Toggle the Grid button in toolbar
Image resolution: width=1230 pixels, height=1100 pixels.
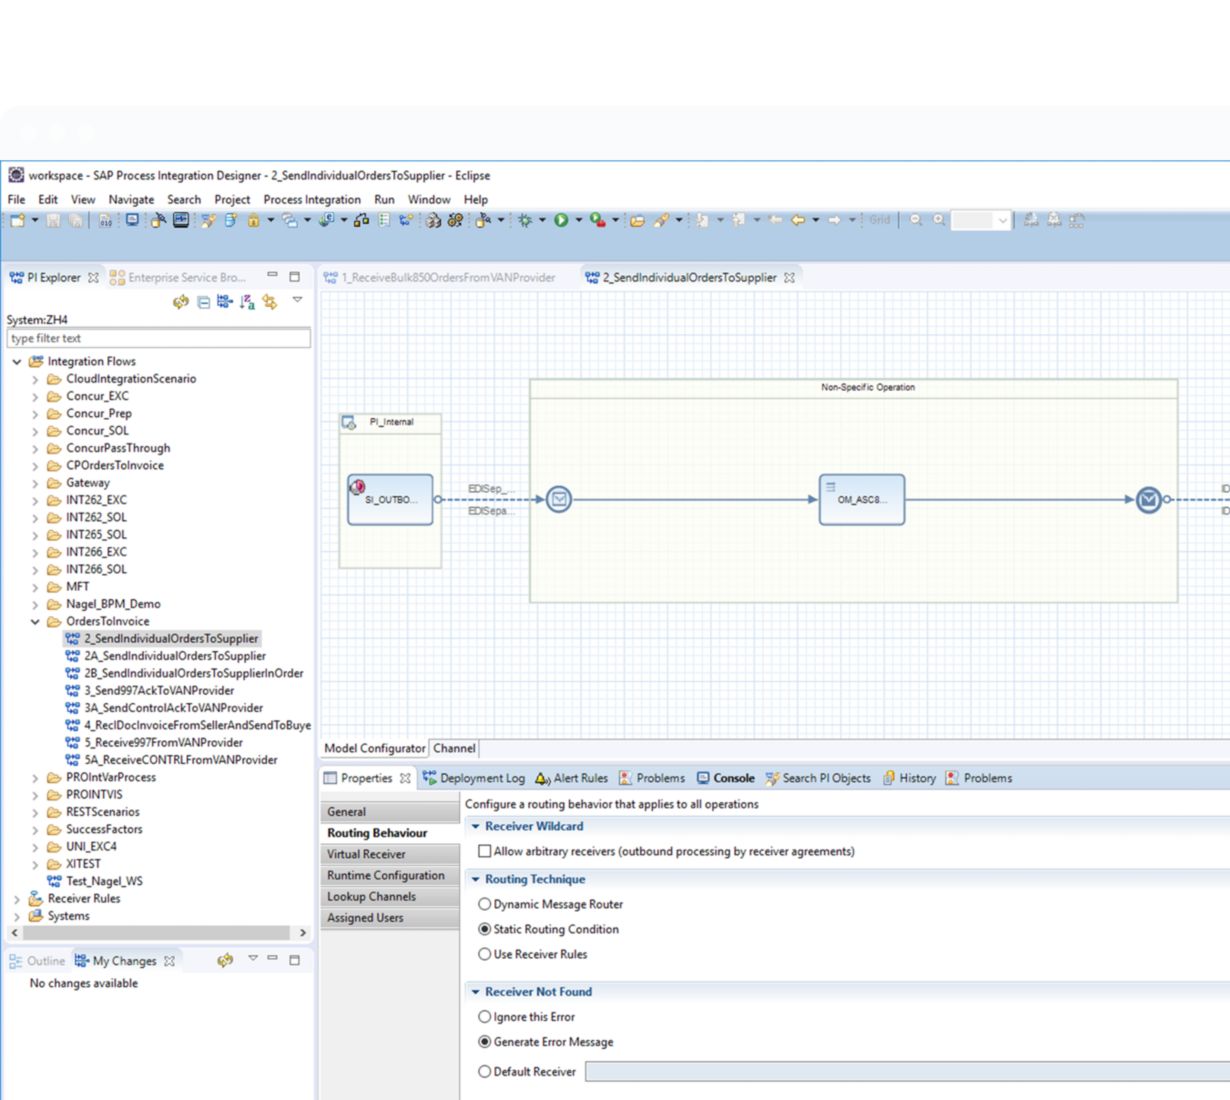tap(879, 220)
